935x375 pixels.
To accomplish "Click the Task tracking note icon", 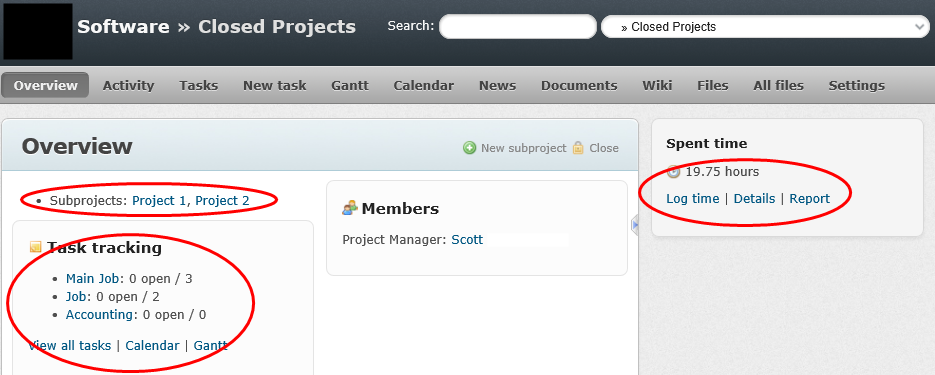I will [35, 247].
